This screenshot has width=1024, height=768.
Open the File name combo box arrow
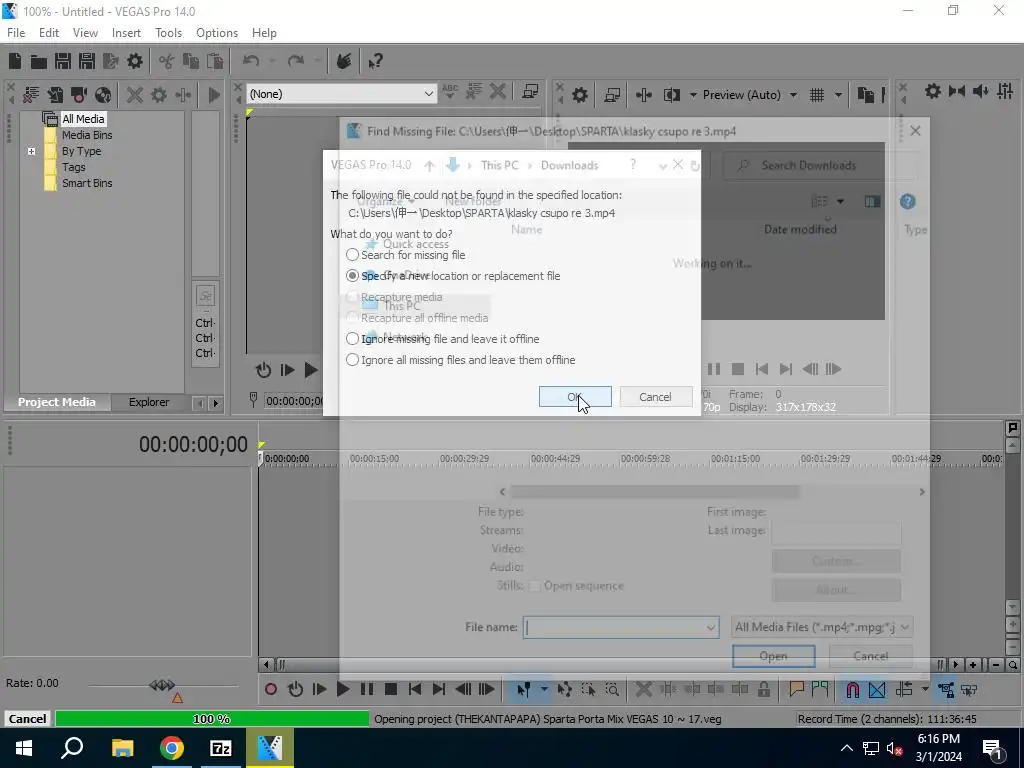(x=710, y=628)
